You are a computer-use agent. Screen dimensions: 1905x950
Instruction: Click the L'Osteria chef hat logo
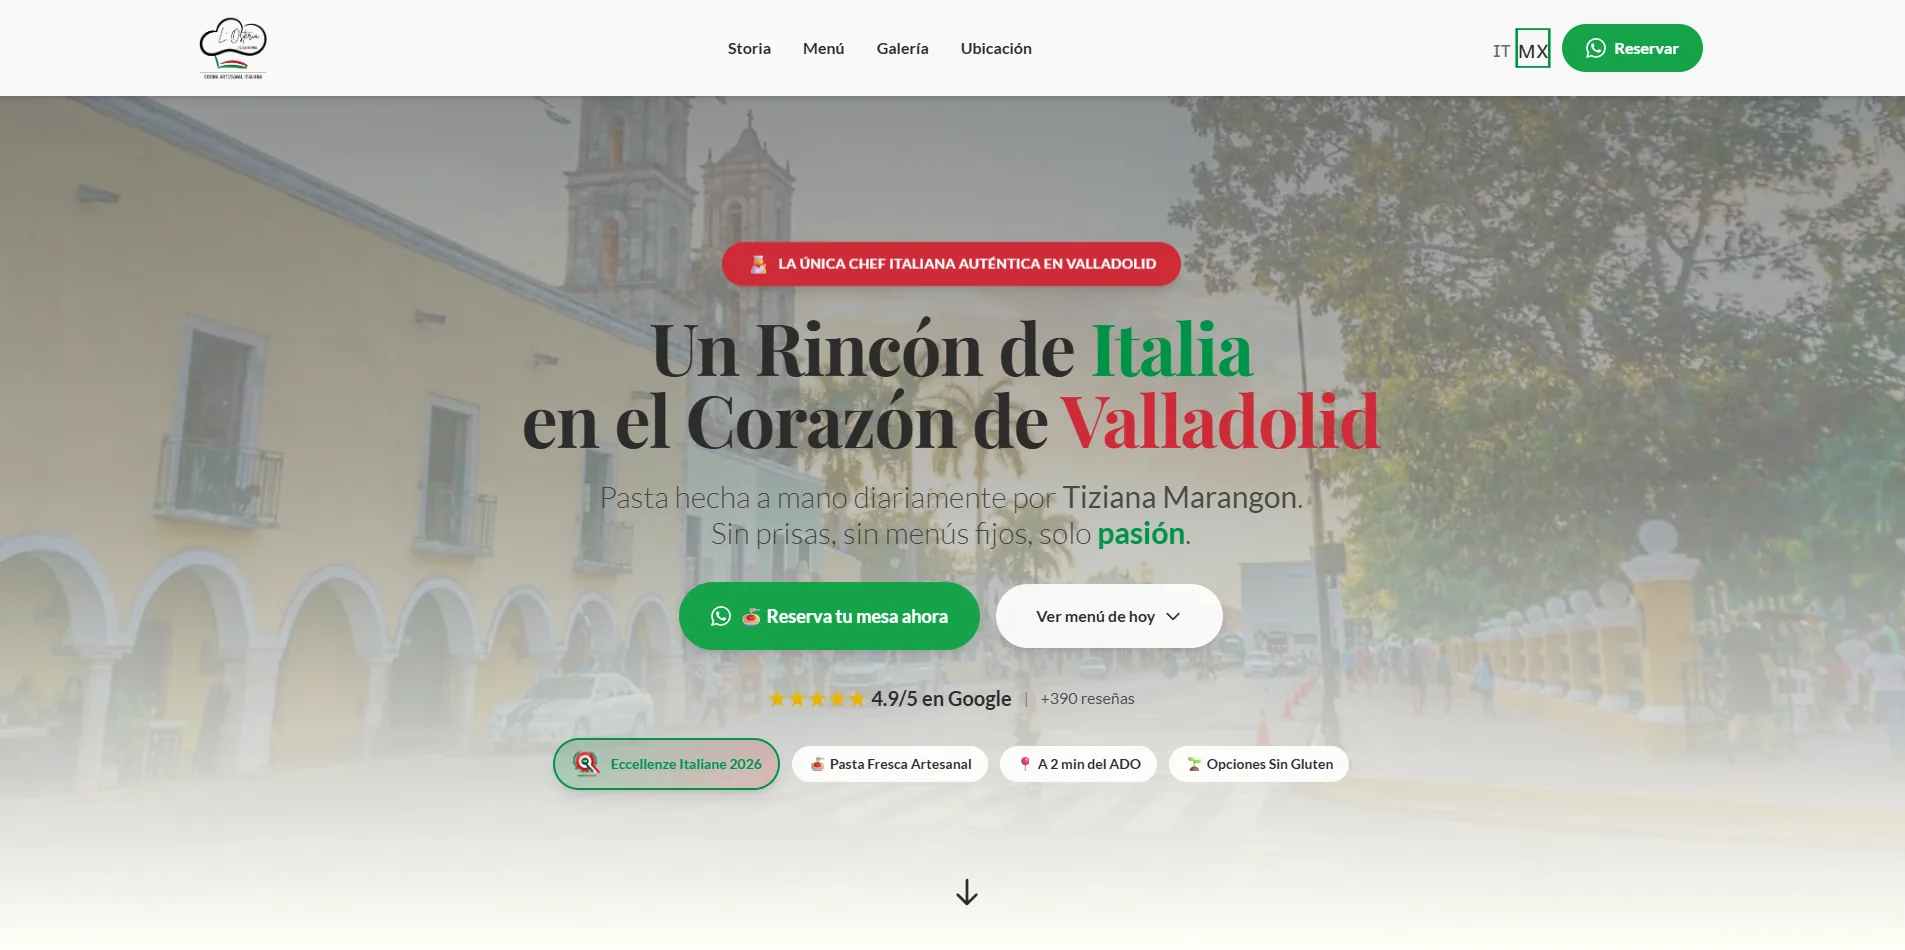coord(233,48)
